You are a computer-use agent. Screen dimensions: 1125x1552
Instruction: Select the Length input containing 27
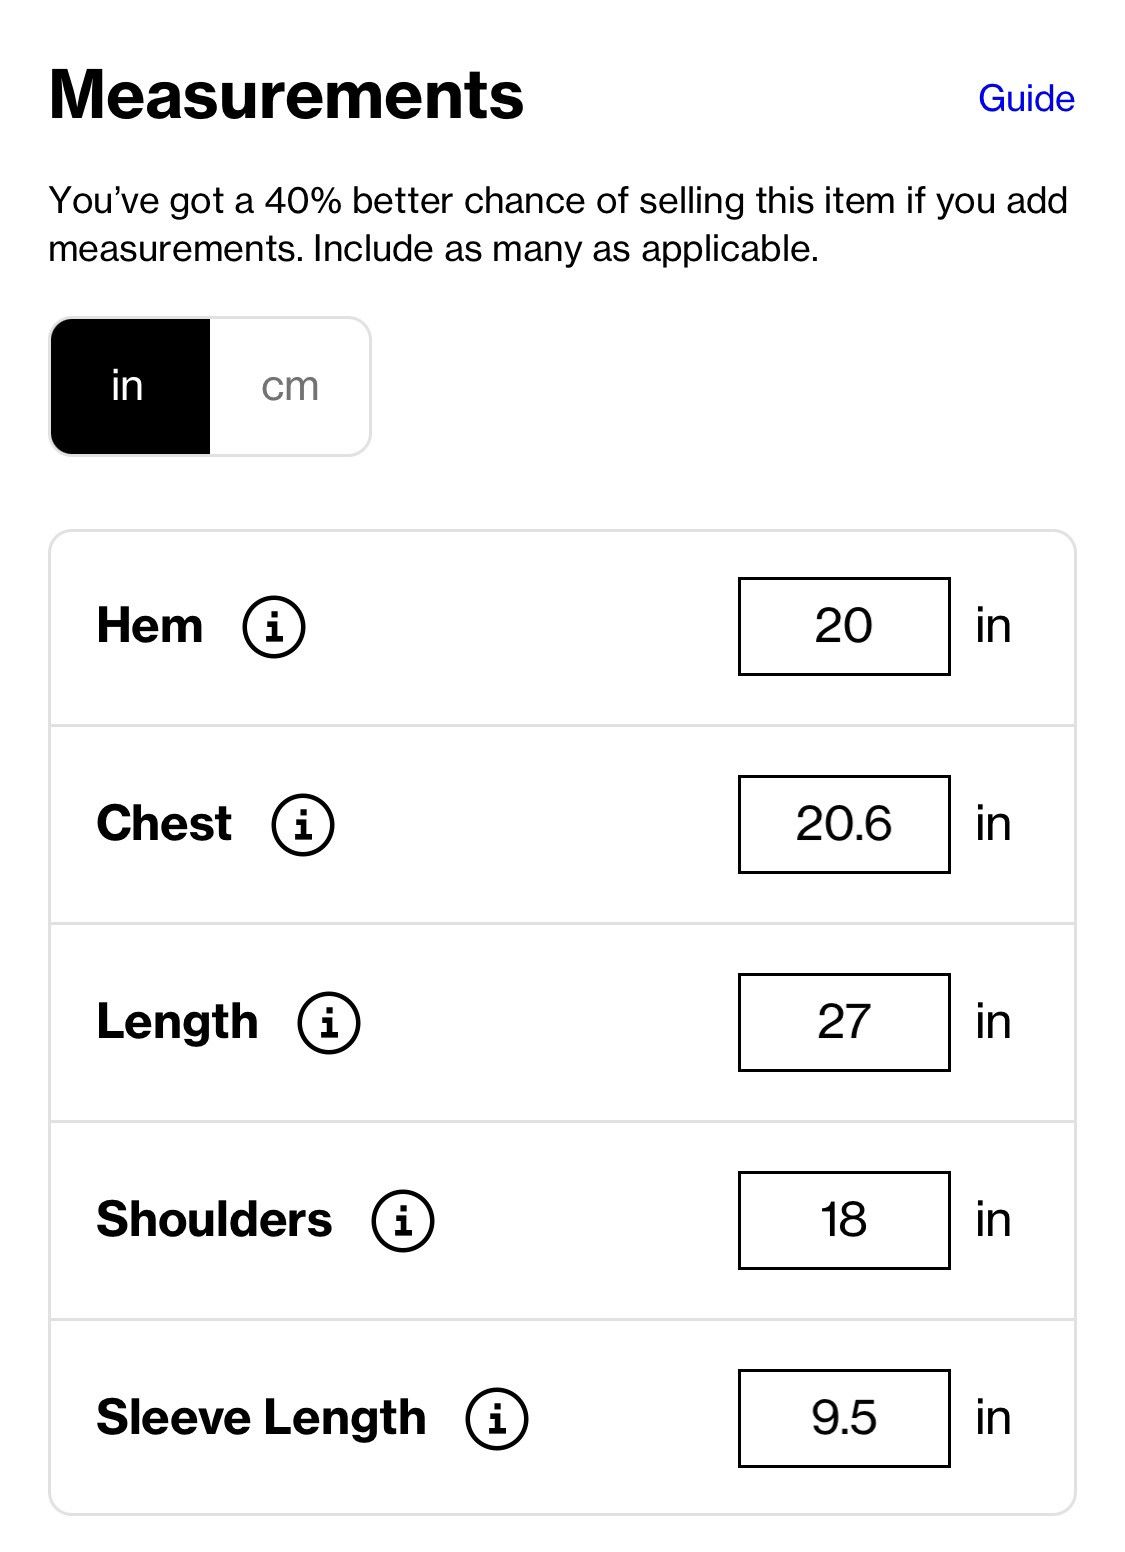click(x=844, y=1022)
